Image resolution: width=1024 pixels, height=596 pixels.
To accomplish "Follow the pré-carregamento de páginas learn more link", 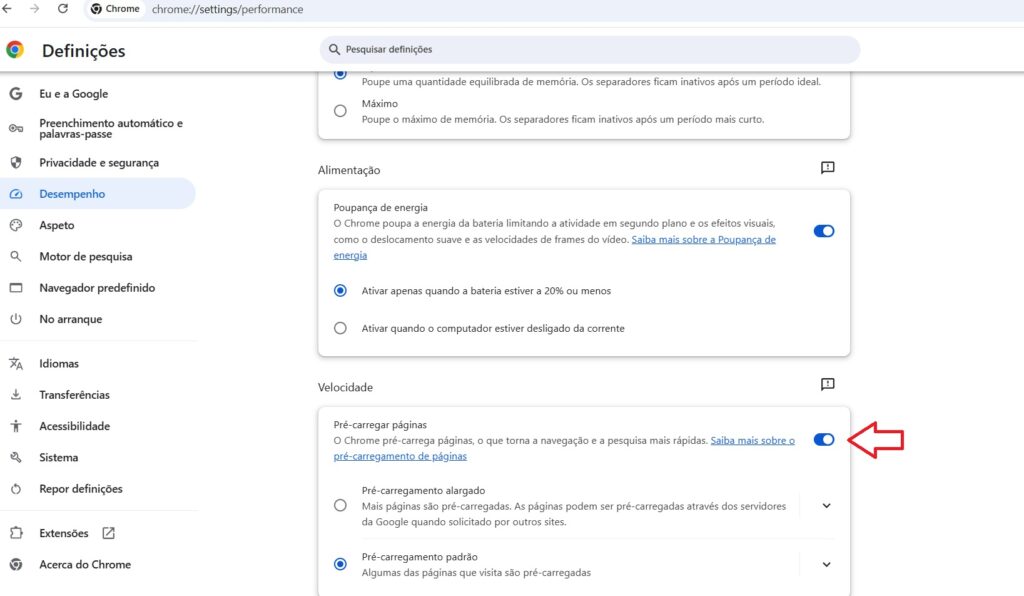I will click(400, 456).
